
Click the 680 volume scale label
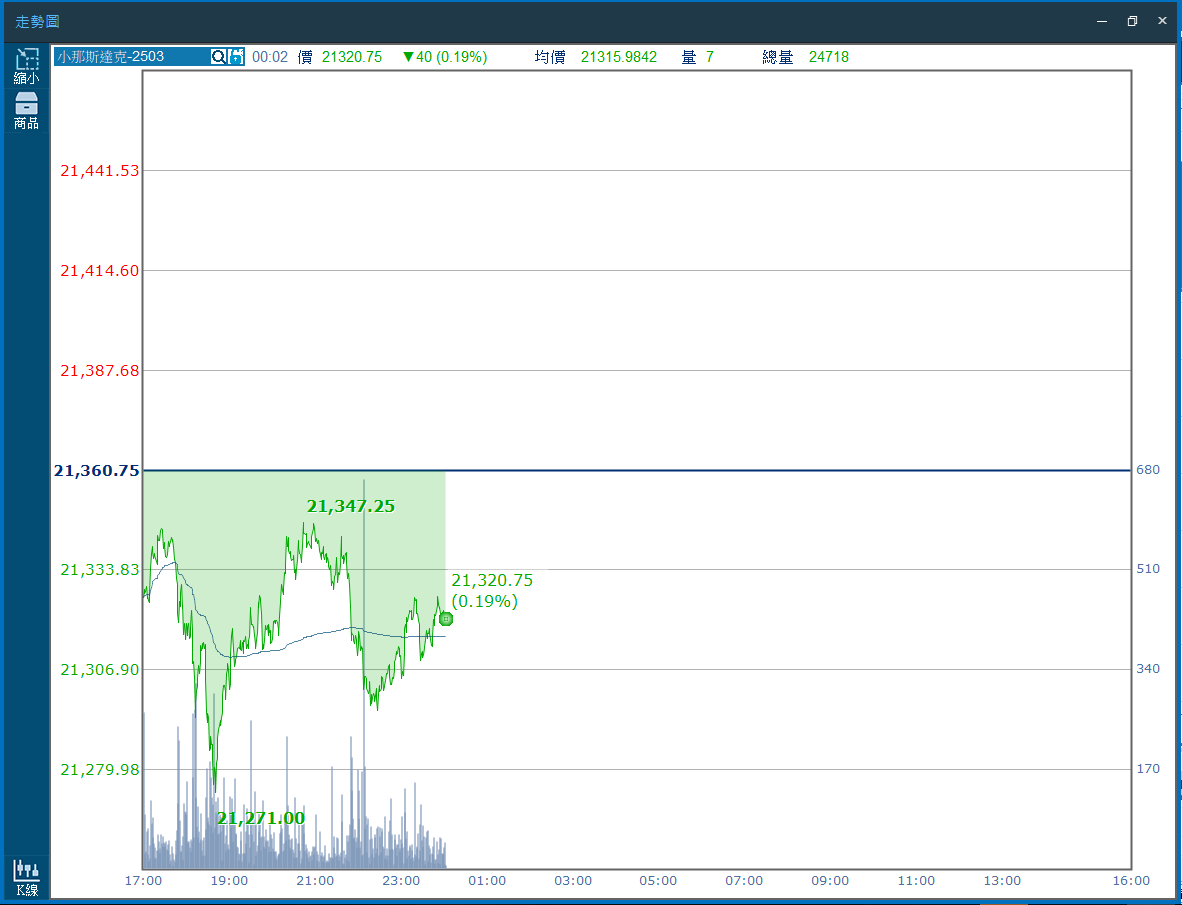[x=1147, y=470]
